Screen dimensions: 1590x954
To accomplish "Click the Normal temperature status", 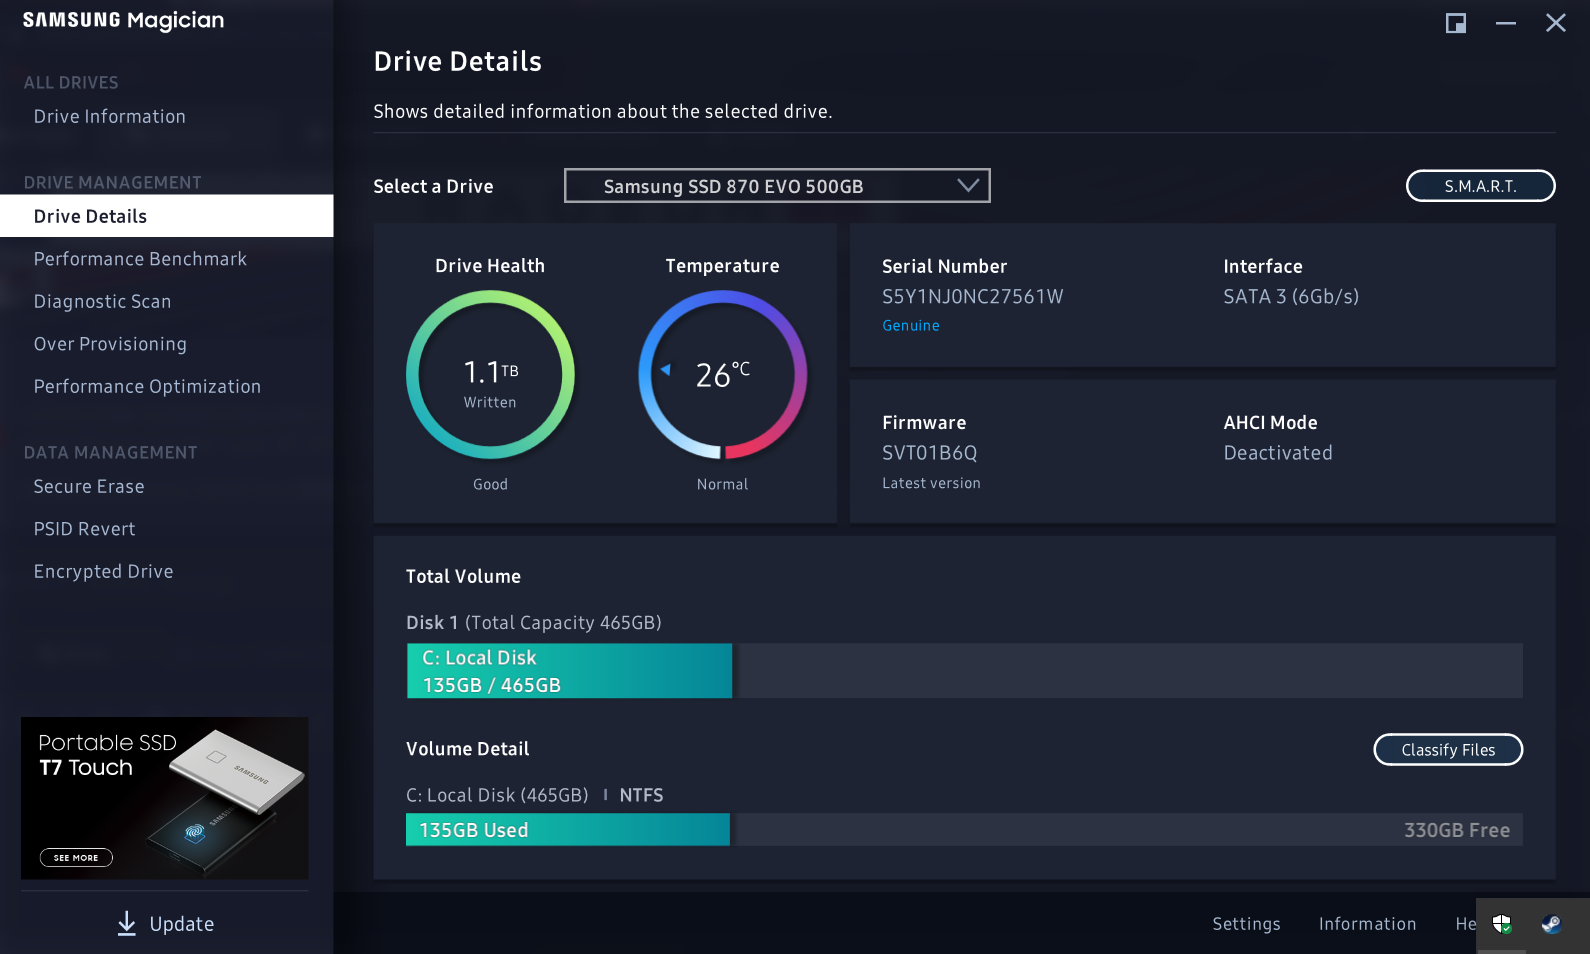I will (x=722, y=484).
